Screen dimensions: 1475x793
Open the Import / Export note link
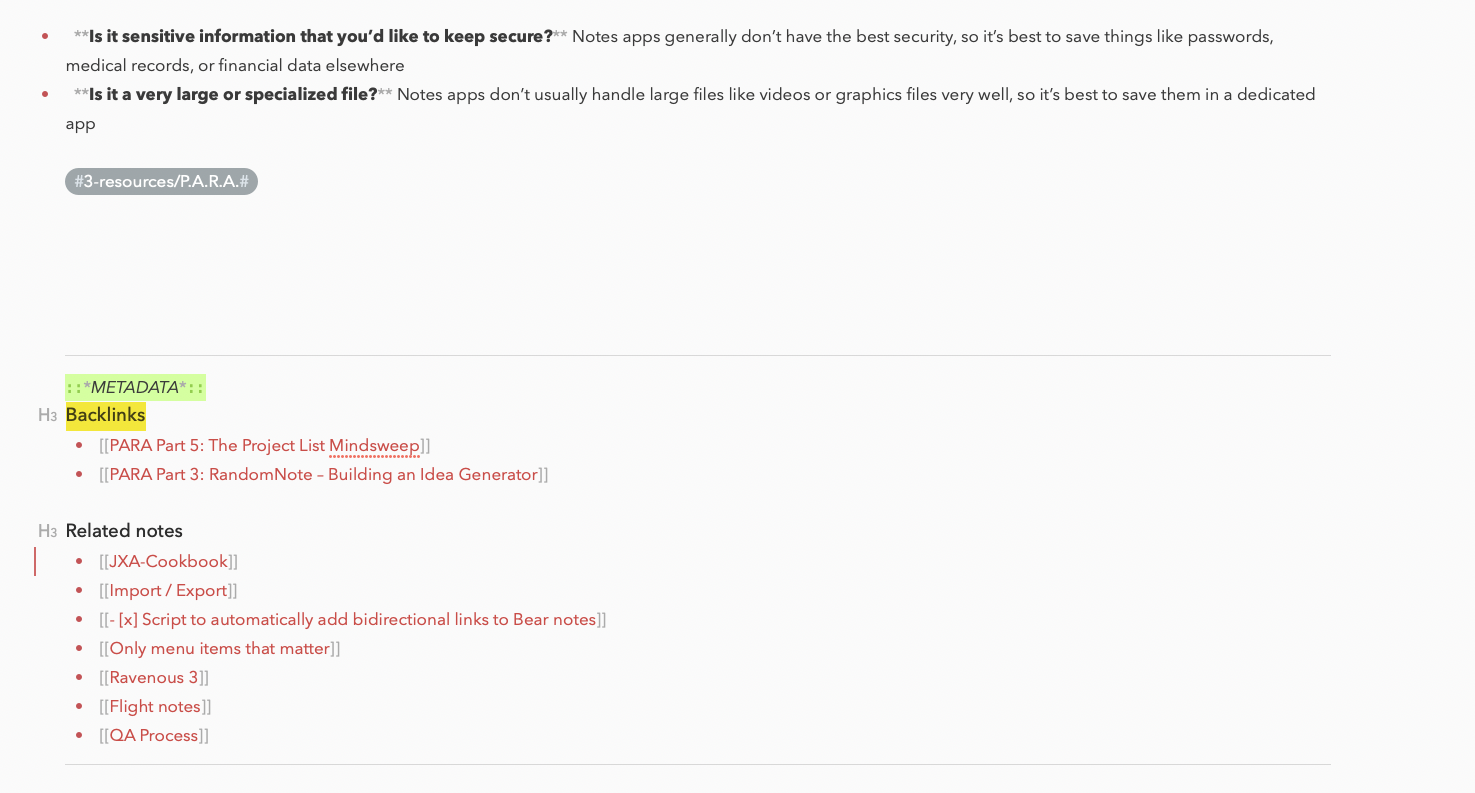tap(168, 591)
